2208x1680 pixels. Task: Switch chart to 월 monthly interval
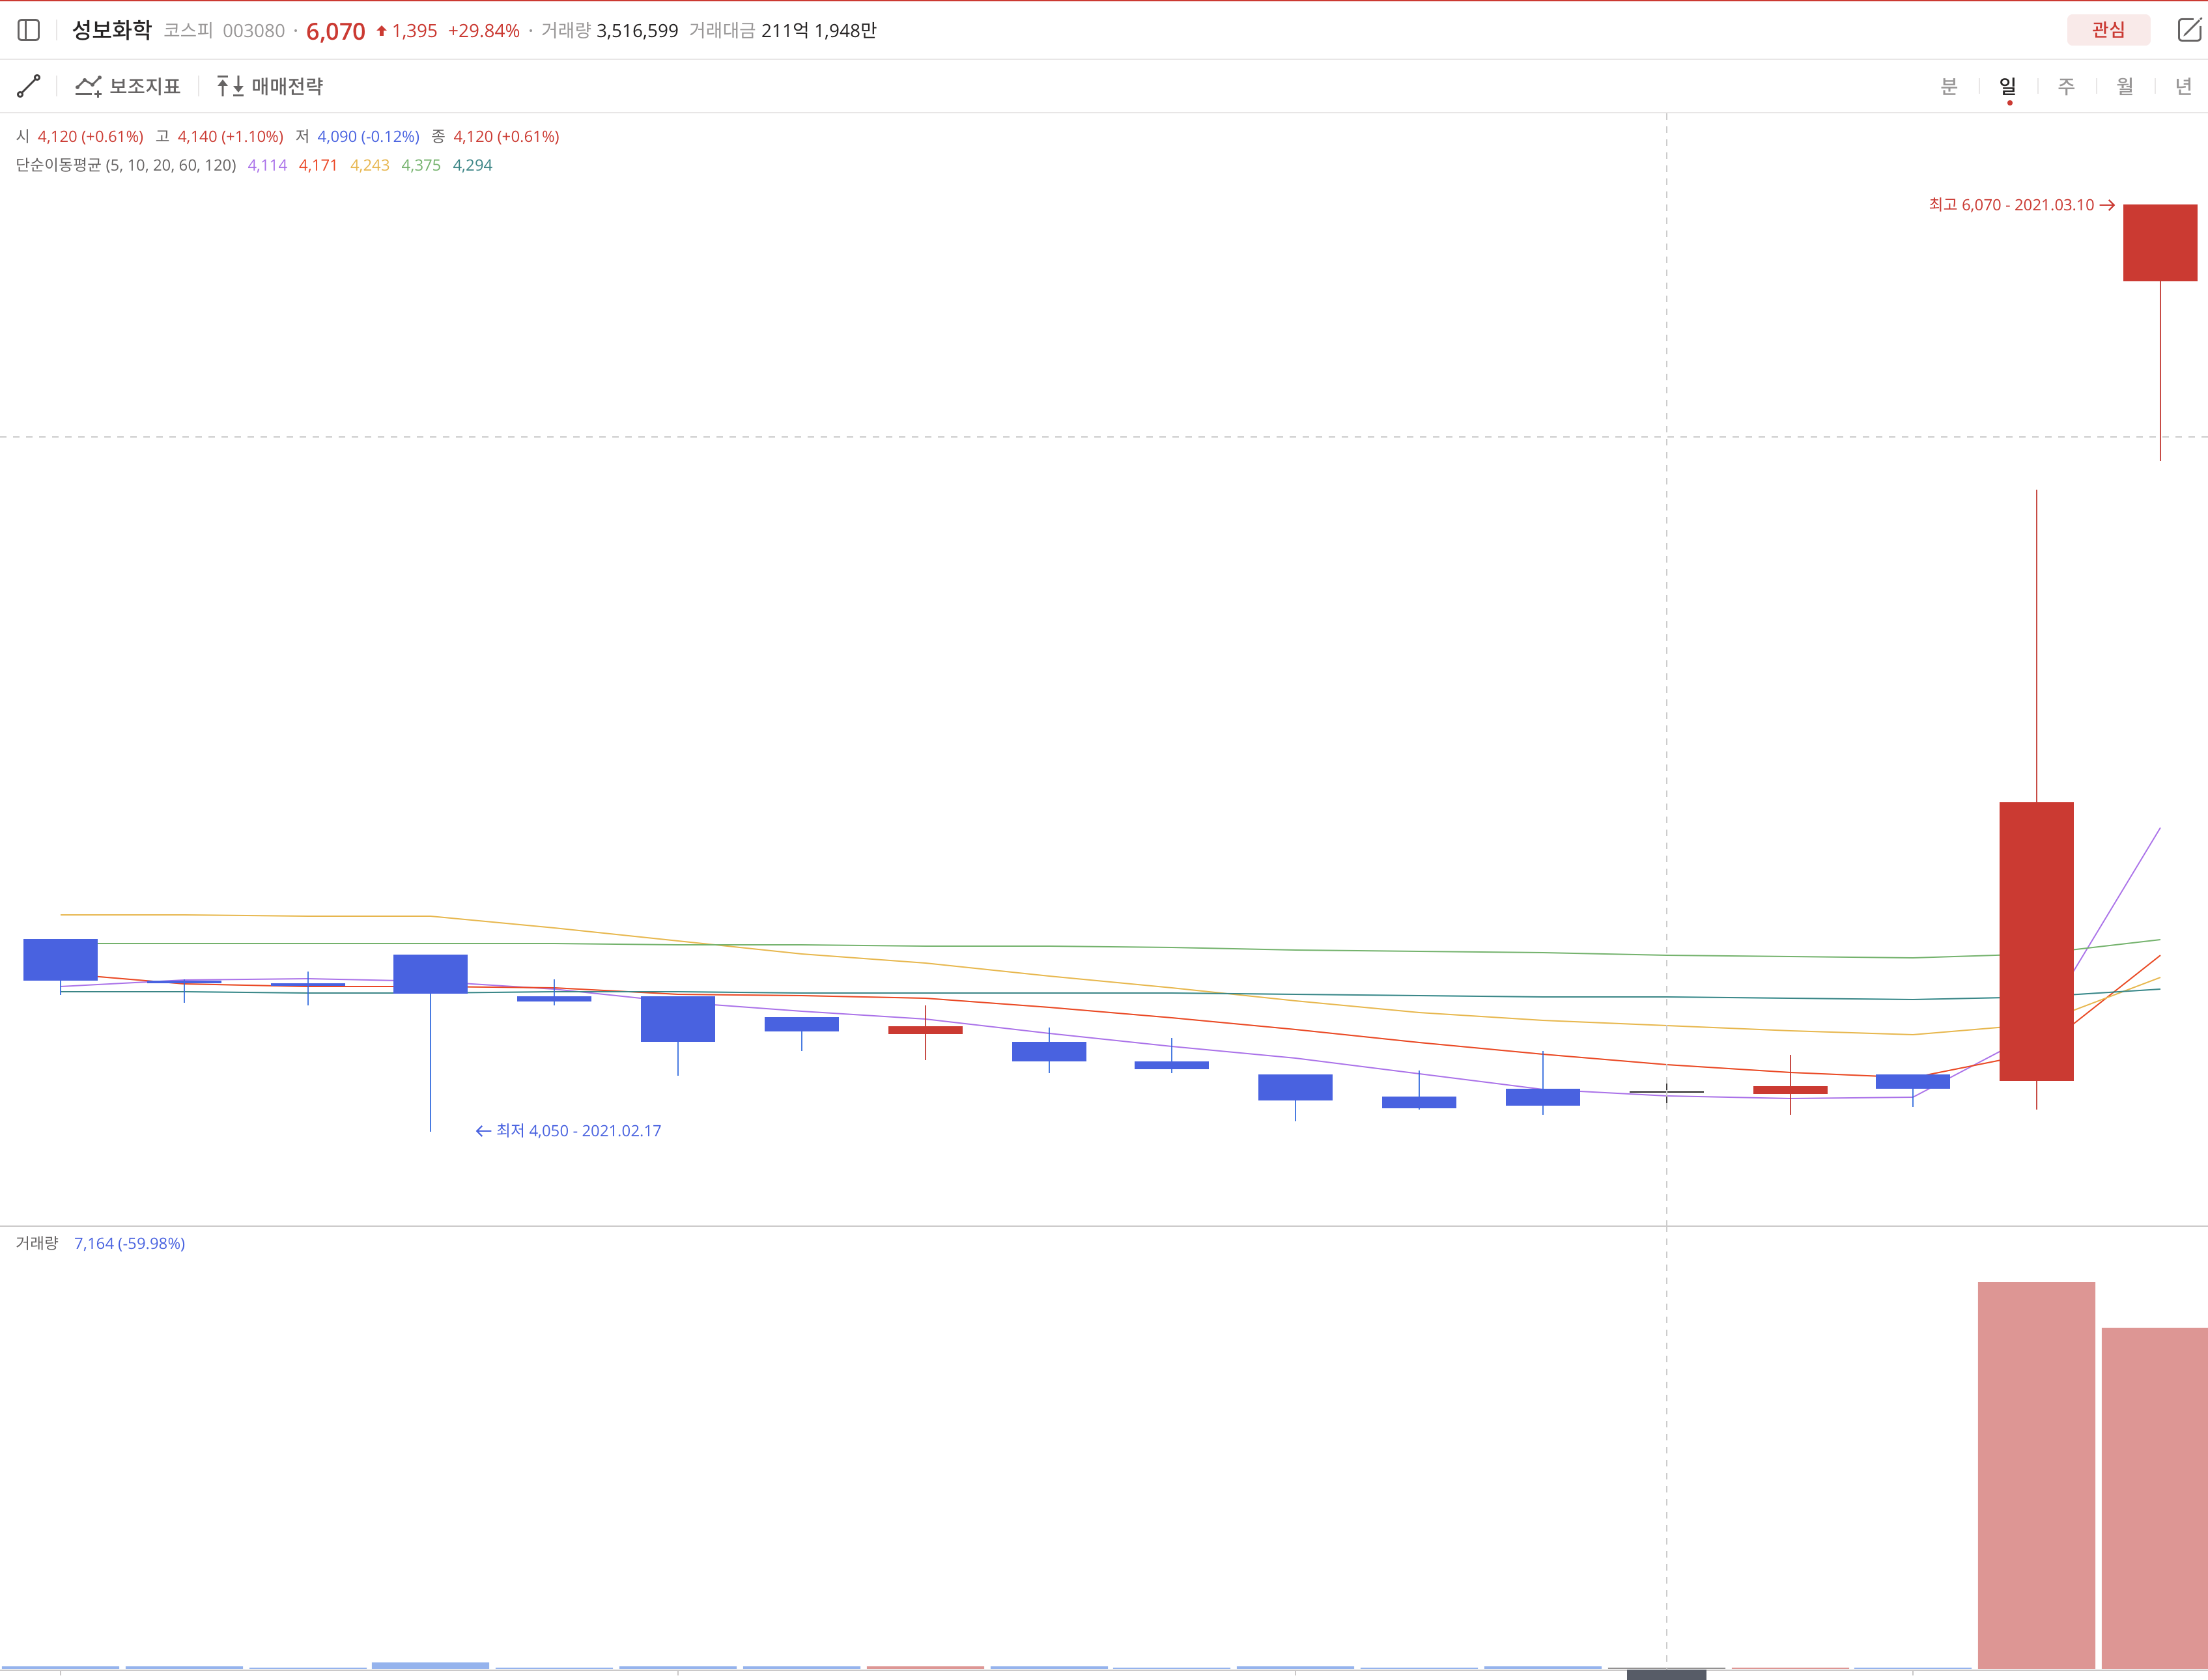[x=2125, y=86]
